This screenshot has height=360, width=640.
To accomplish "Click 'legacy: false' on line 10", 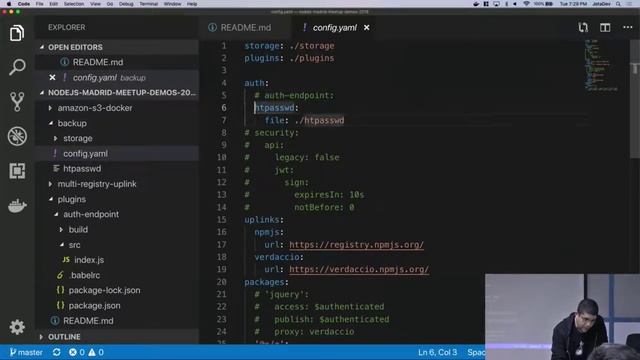I will coord(307,157).
